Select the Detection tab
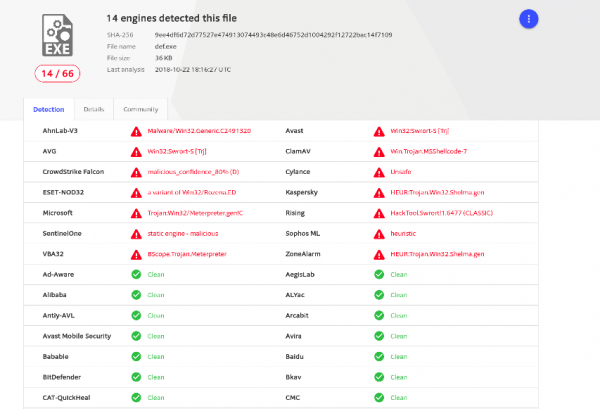600x409 pixels. pos(48,109)
